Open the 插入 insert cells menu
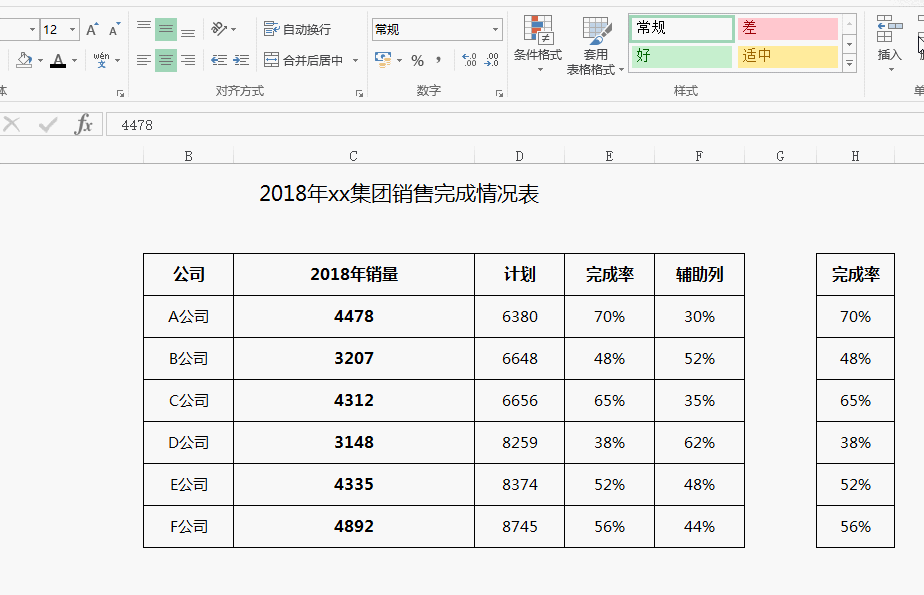 click(889, 44)
